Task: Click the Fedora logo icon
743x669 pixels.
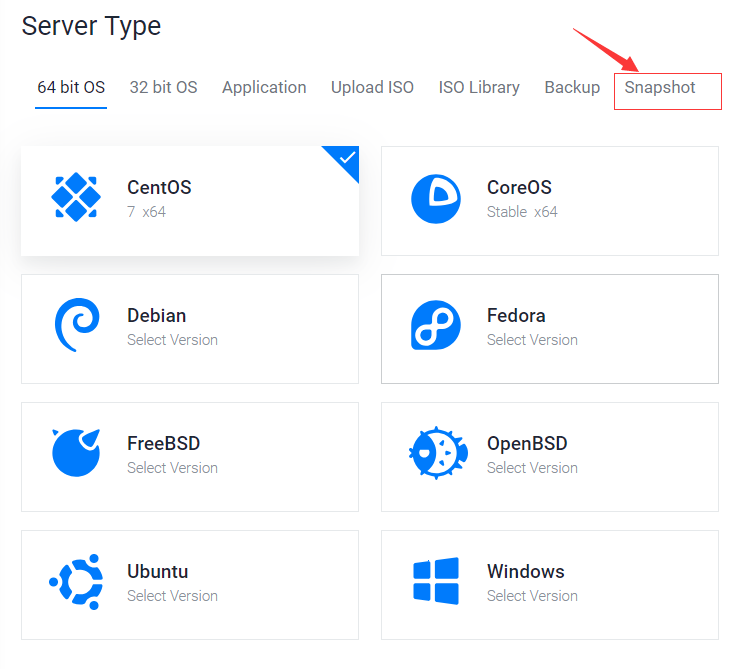Action: point(436,325)
